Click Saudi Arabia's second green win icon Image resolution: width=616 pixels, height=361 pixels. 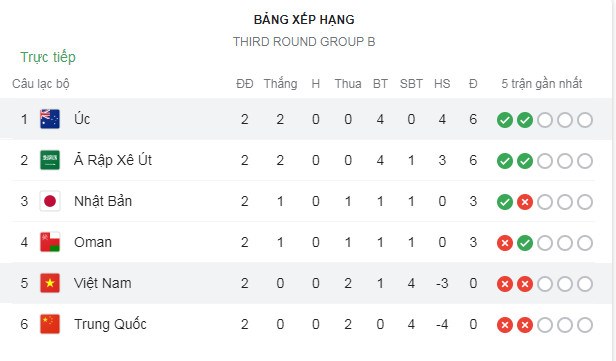(x=525, y=161)
